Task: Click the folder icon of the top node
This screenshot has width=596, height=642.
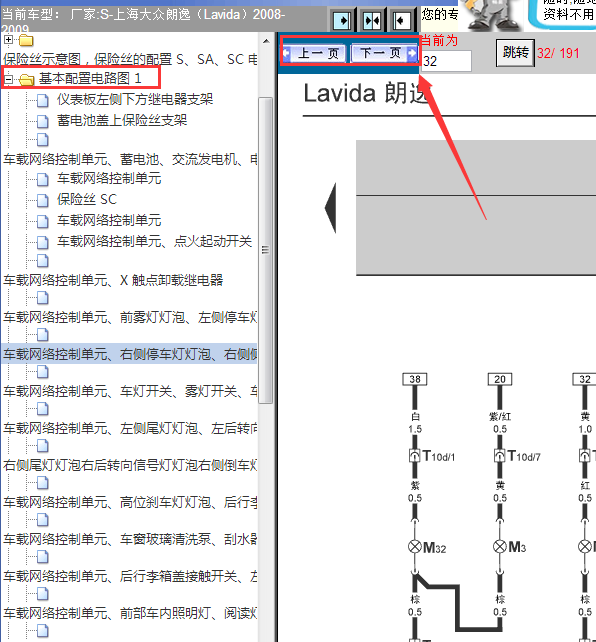Action: [x=26, y=40]
